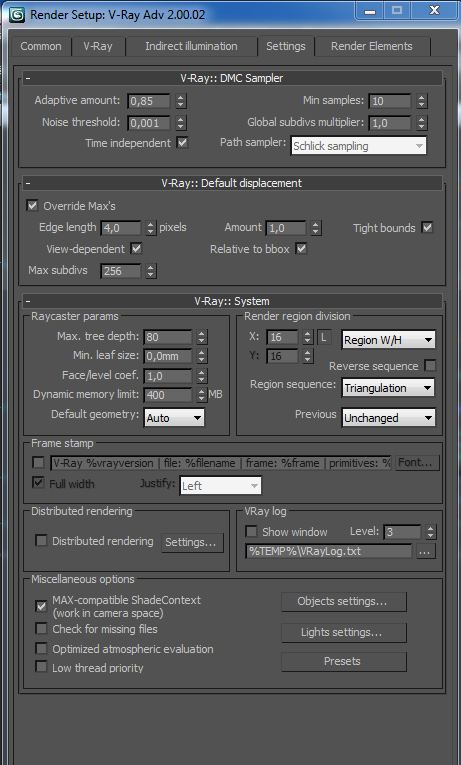Click the region Y value spinner
The image size is (461, 765).
coord(307,356)
